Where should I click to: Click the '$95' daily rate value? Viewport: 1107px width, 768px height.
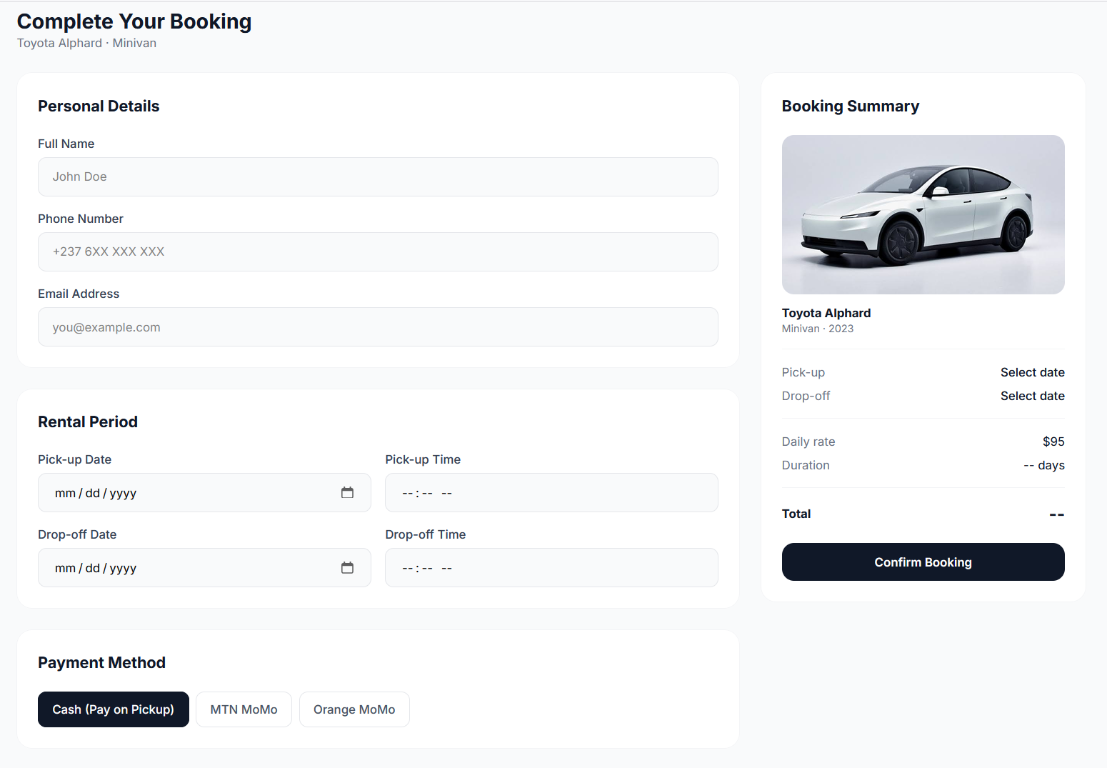(x=1053, y=441)
